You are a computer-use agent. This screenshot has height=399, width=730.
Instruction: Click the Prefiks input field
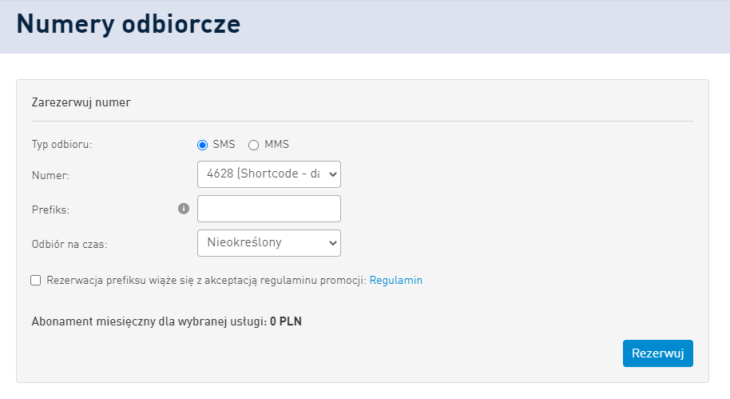click(x=269, y=209)
